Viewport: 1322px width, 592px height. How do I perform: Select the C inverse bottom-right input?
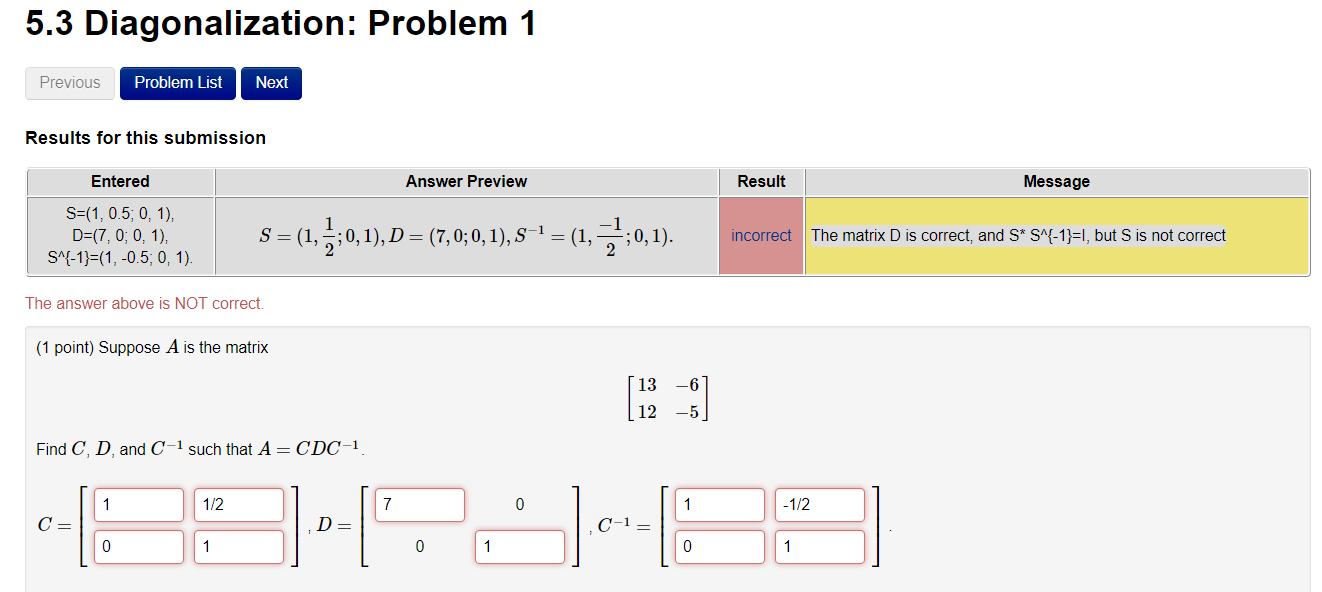point(820,547)
